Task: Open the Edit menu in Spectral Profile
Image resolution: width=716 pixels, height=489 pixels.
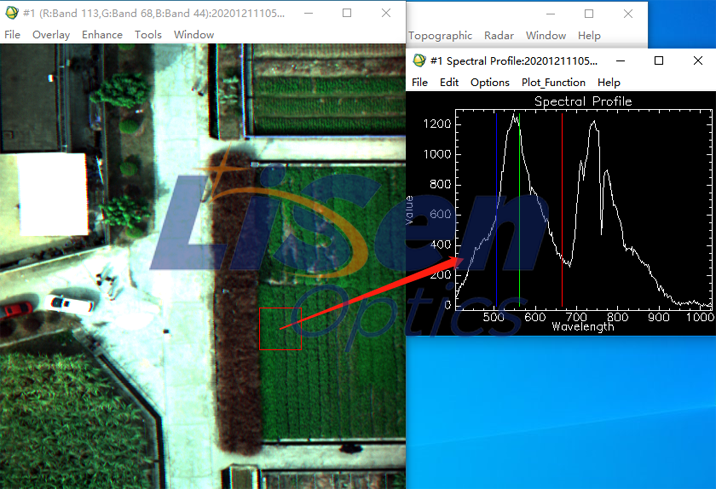Action: click(449, 82)
